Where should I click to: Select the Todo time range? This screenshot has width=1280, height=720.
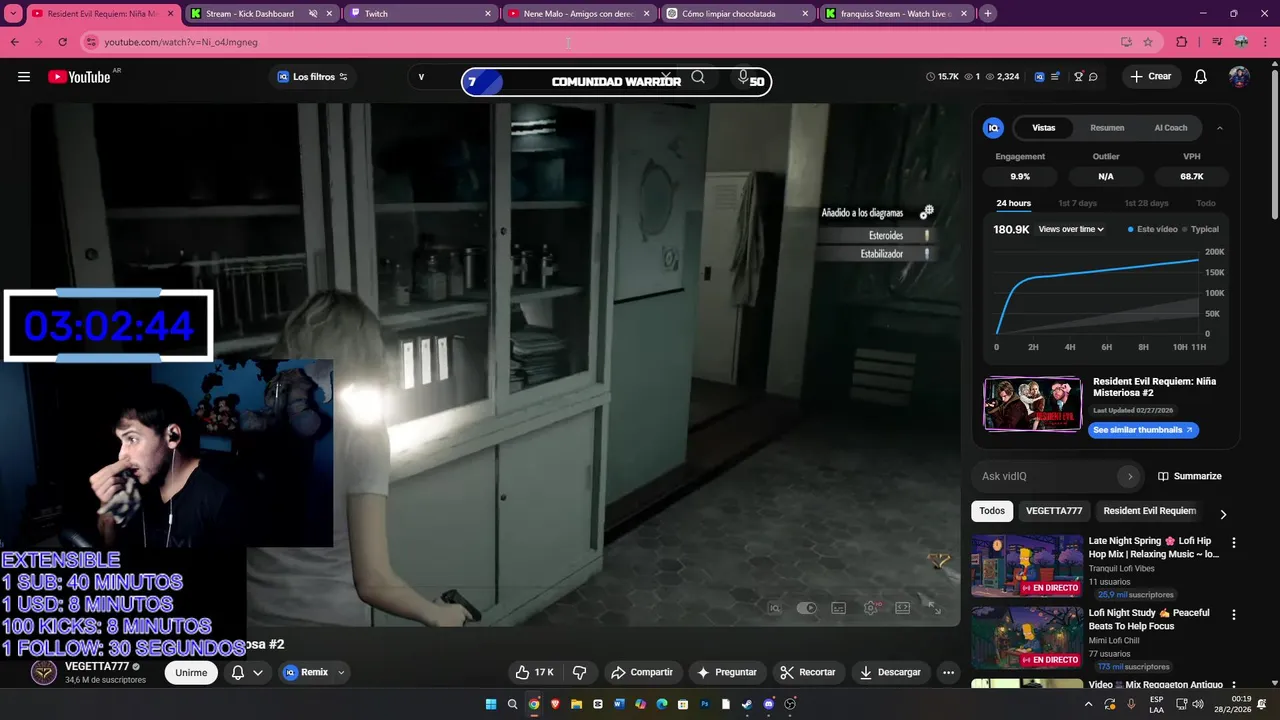1206,203
